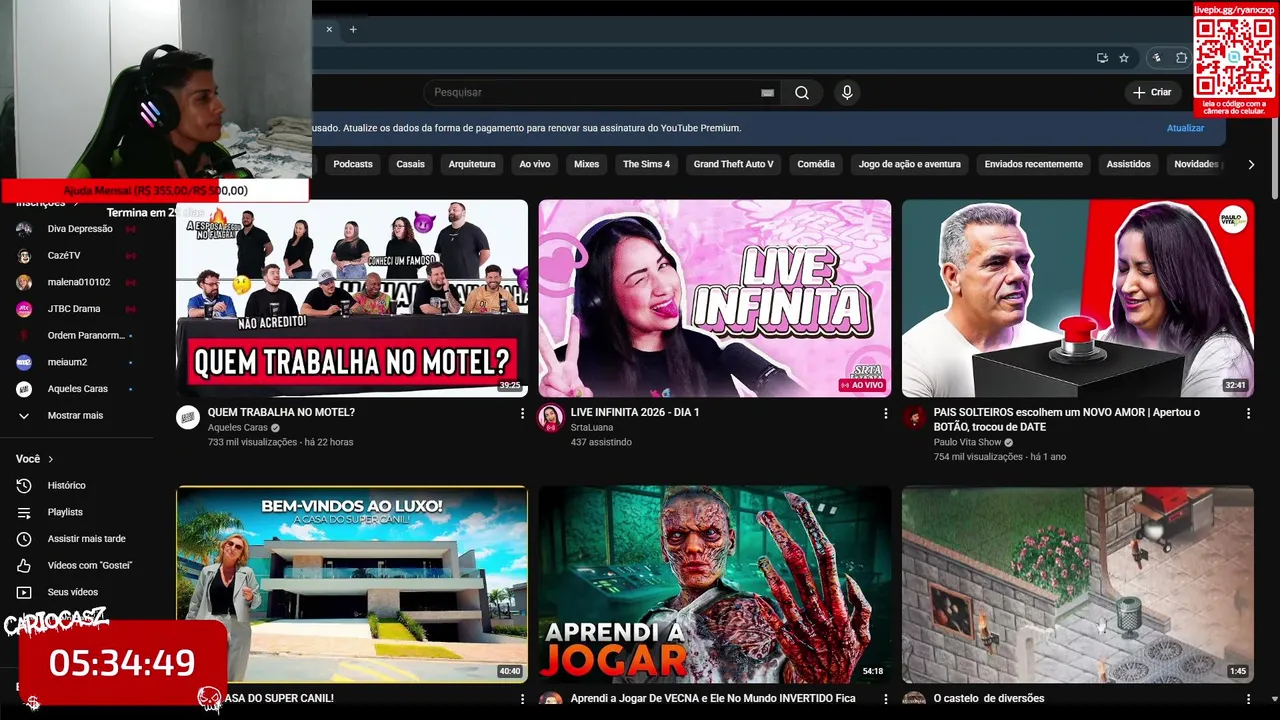Open Diva Depressão subscription avatar
1280x720 pixels.
tap(24, 229)
